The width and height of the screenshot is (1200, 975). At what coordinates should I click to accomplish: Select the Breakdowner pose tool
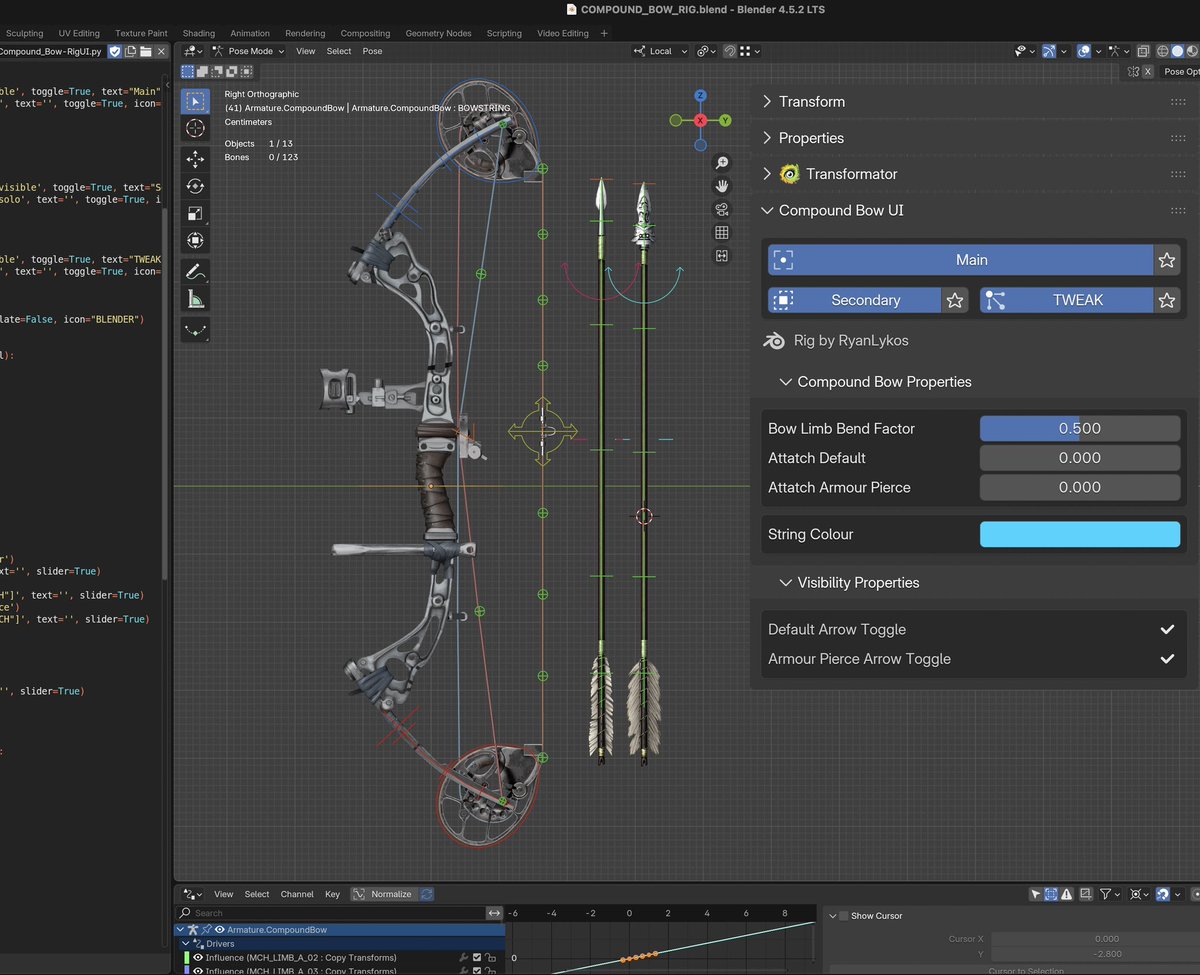point(195,329)
